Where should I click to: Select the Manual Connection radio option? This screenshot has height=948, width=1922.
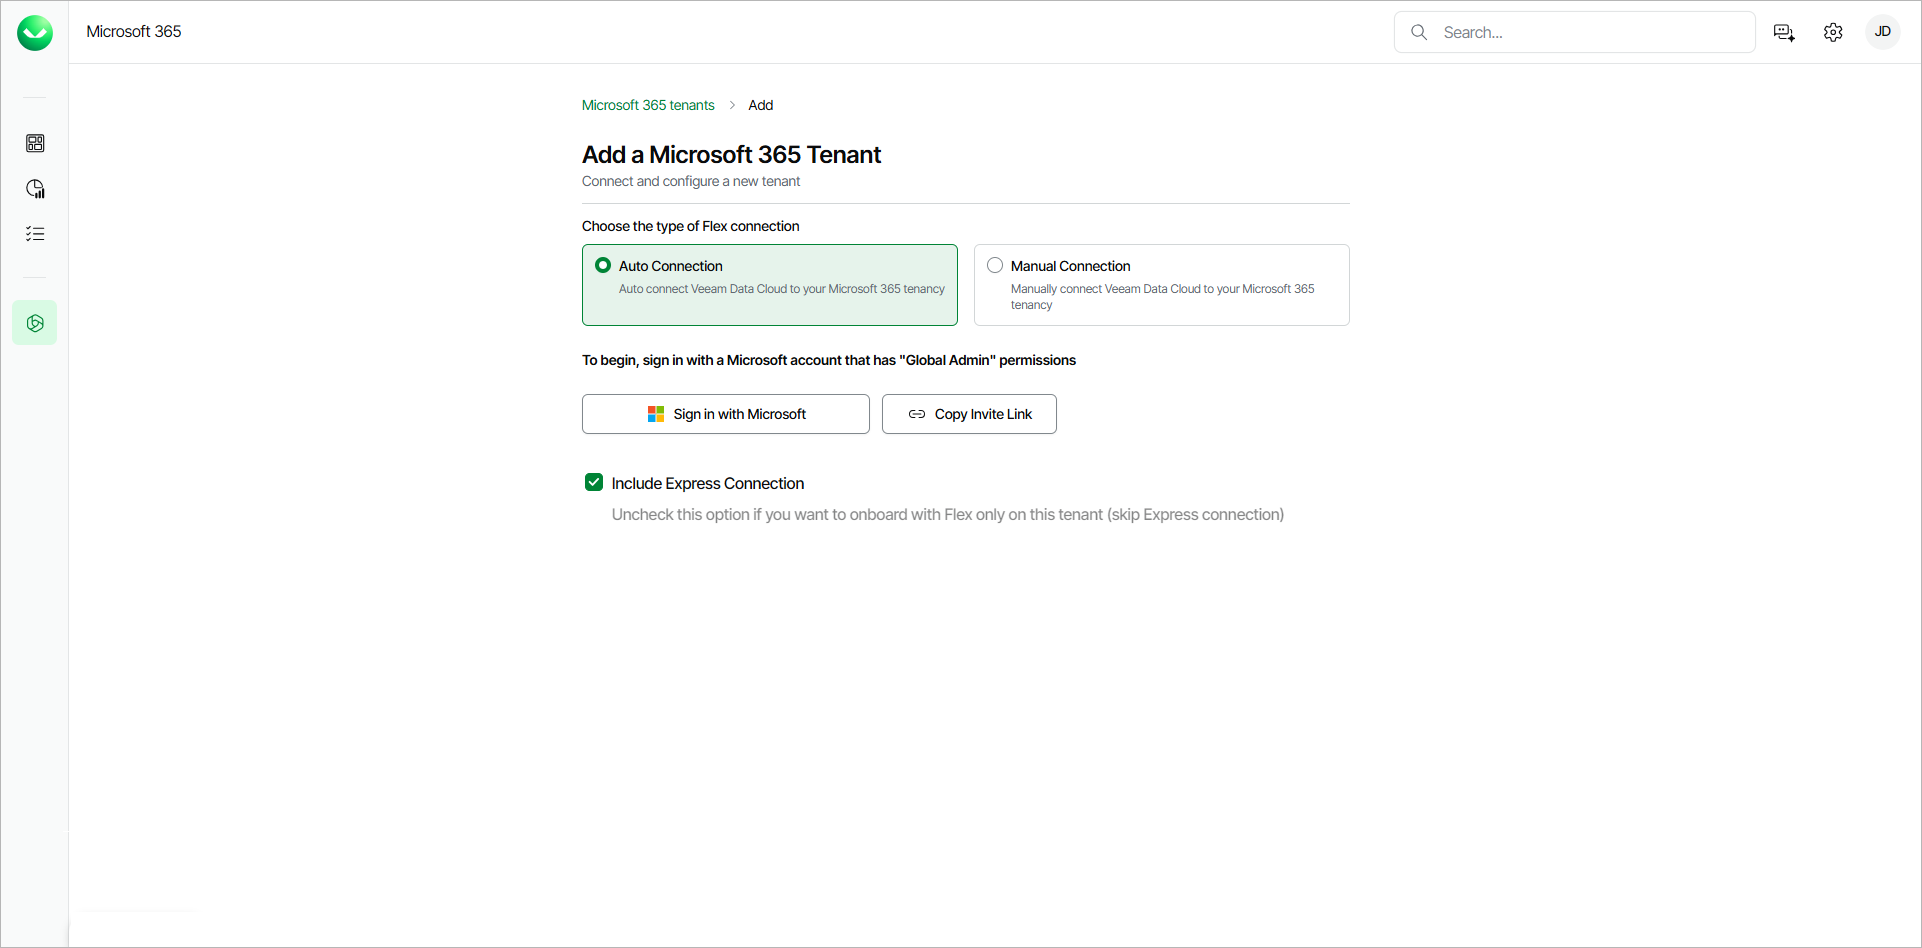click(995, 265)
